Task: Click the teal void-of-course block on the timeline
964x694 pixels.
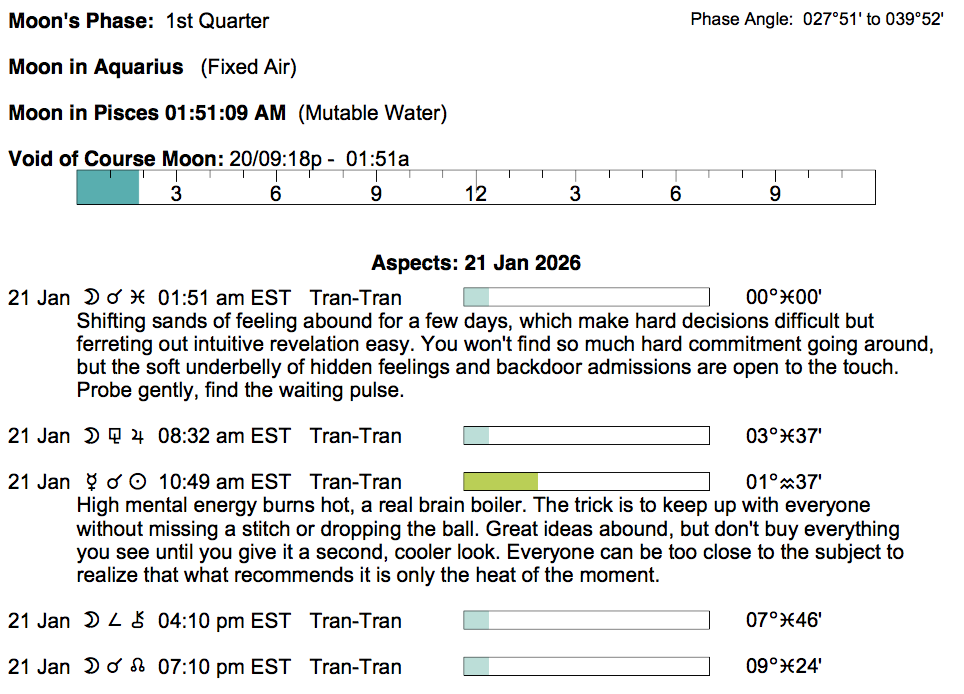Action: coord(108,187)
